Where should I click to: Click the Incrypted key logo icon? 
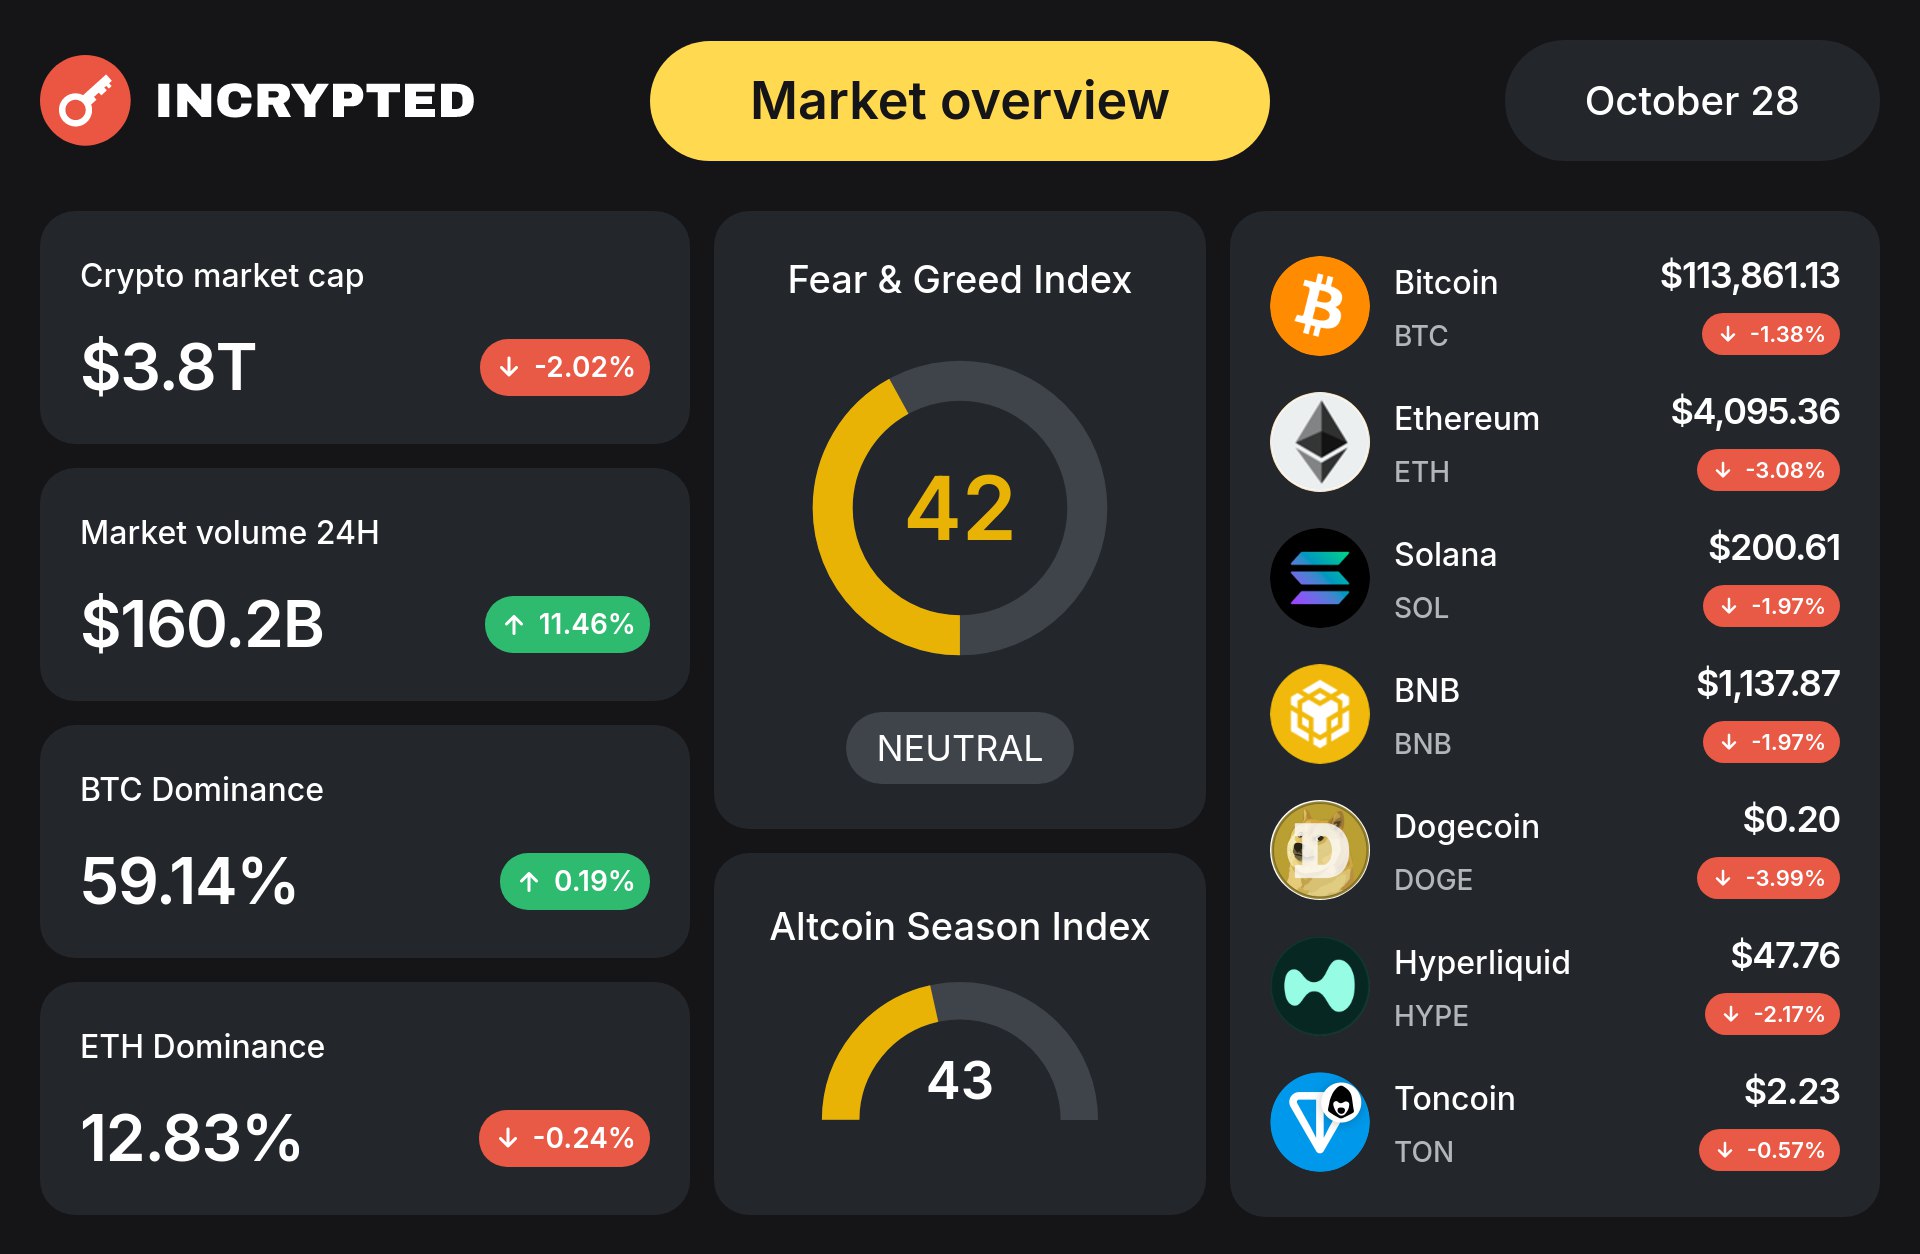pyautogui.click(x=85, y=100)
